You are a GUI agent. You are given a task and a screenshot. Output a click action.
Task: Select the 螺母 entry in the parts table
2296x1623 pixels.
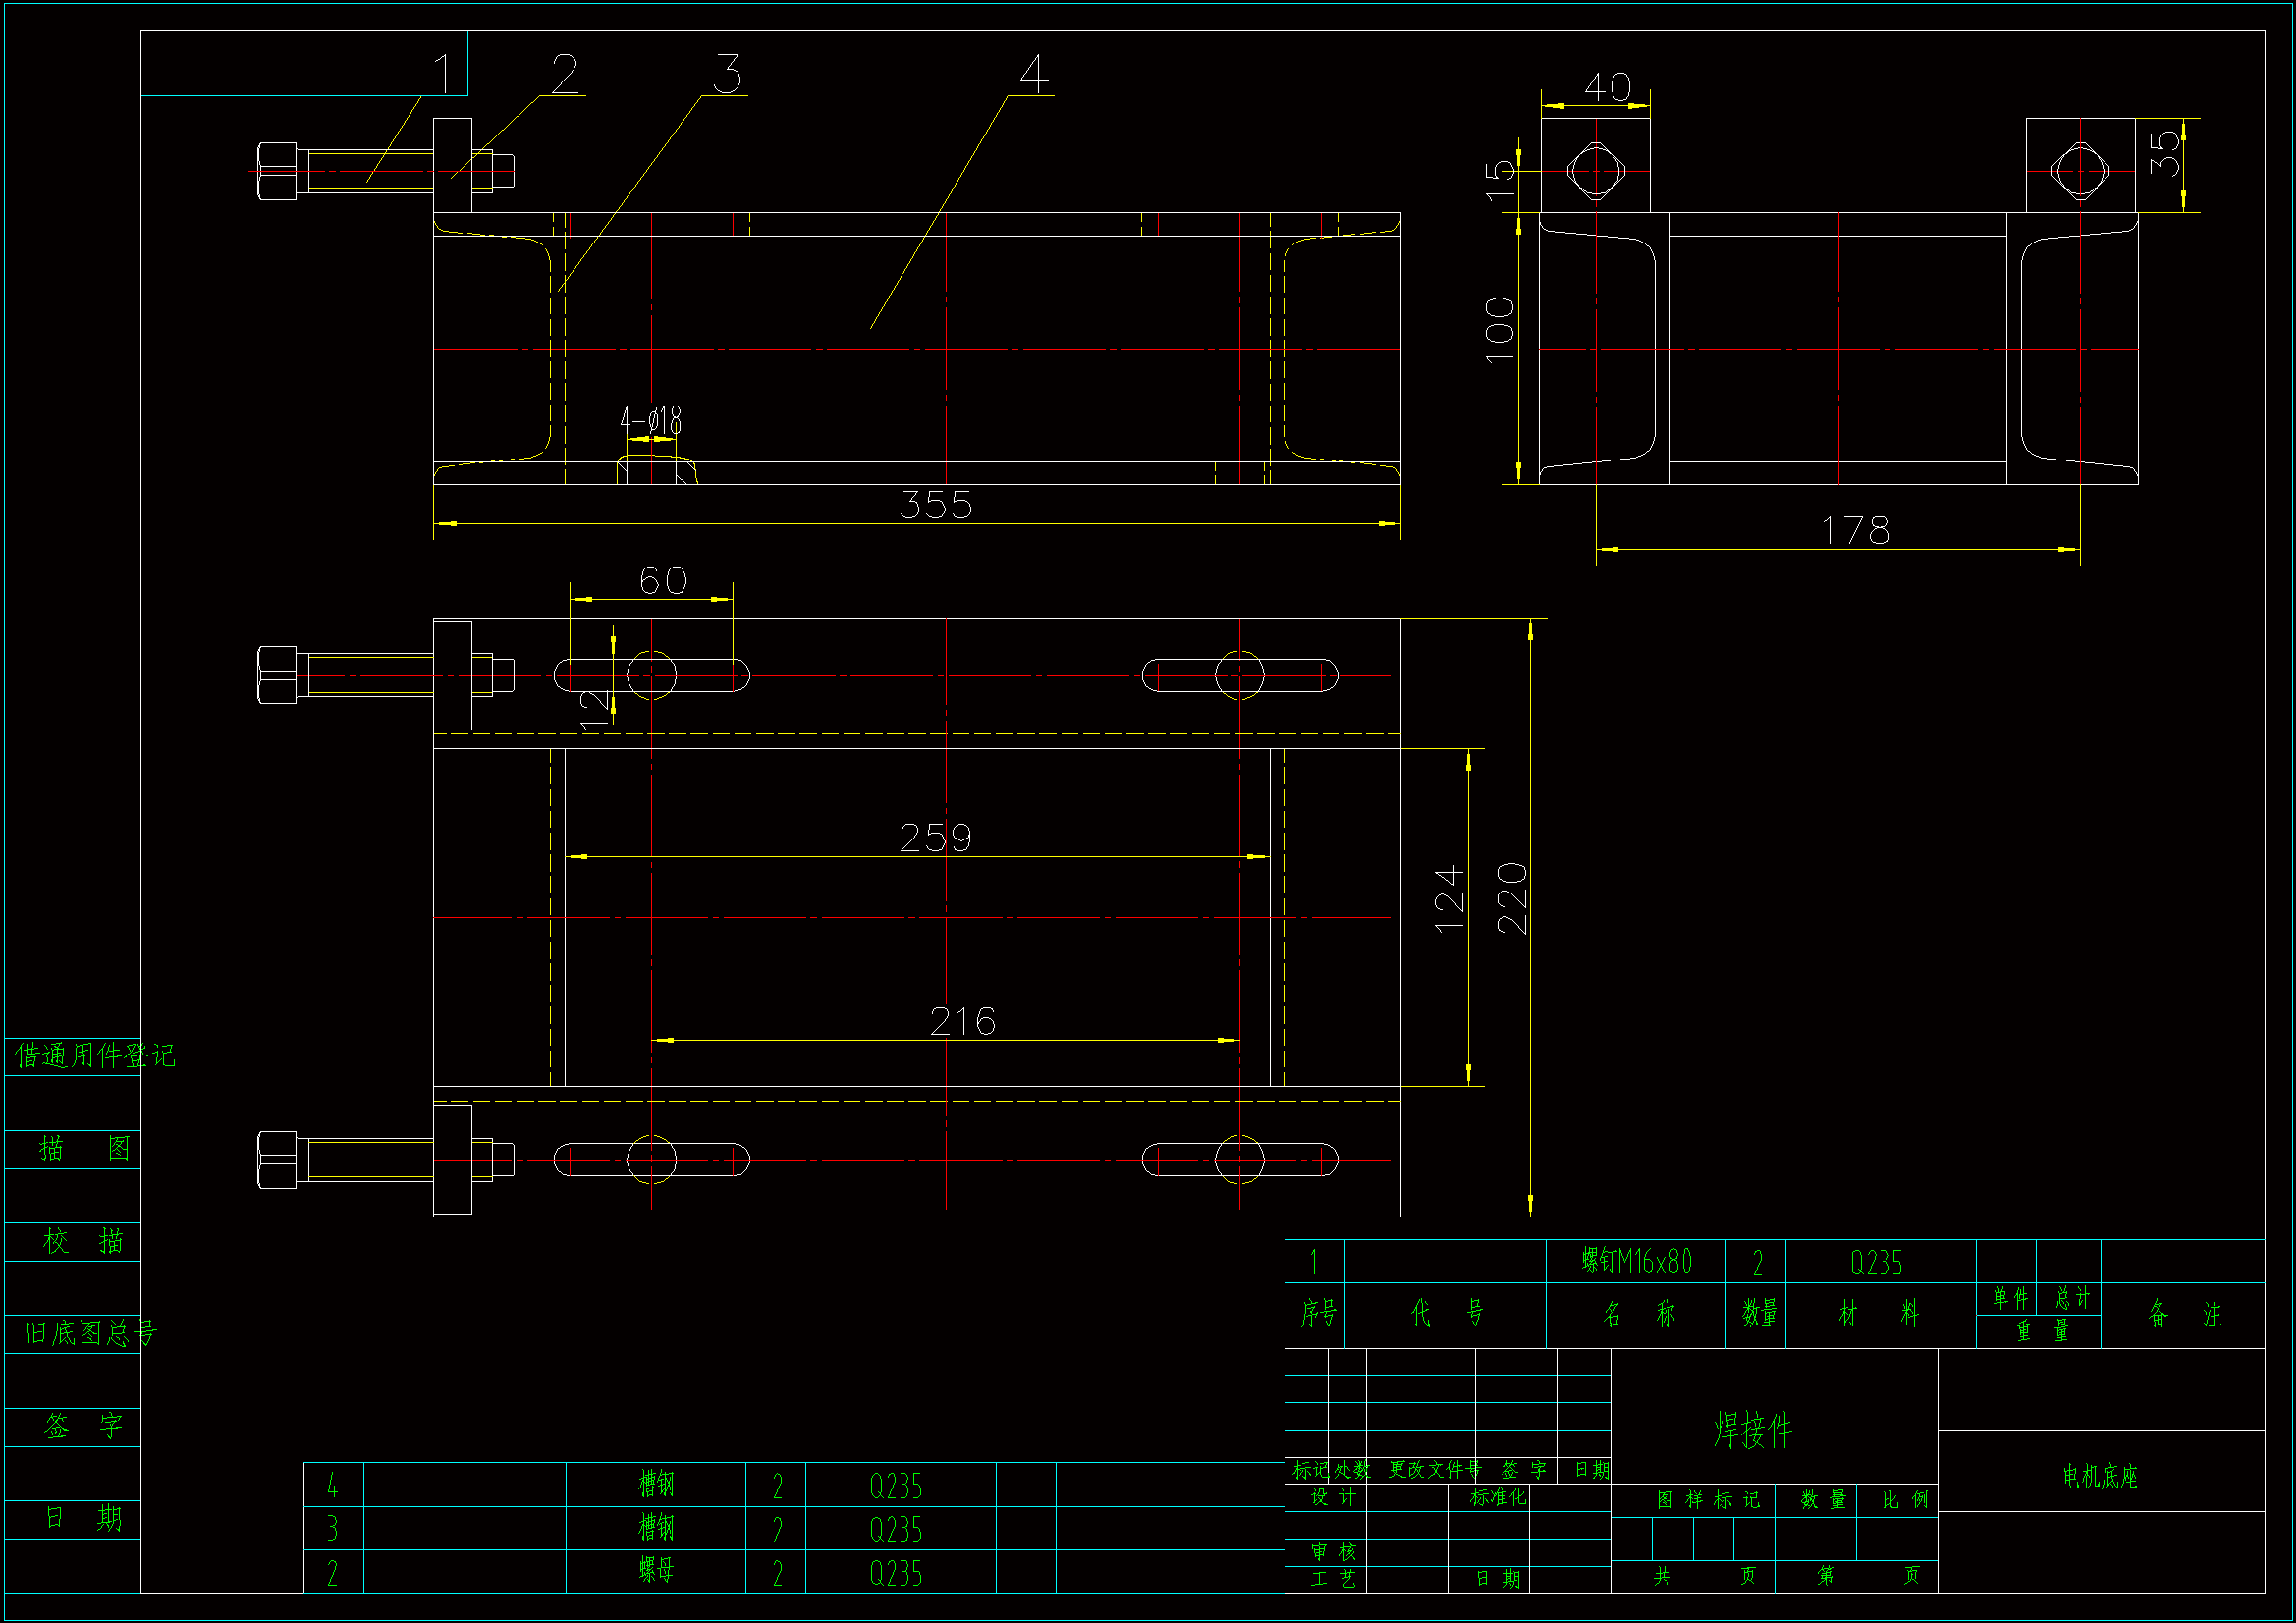click(x=656, y=1570)
